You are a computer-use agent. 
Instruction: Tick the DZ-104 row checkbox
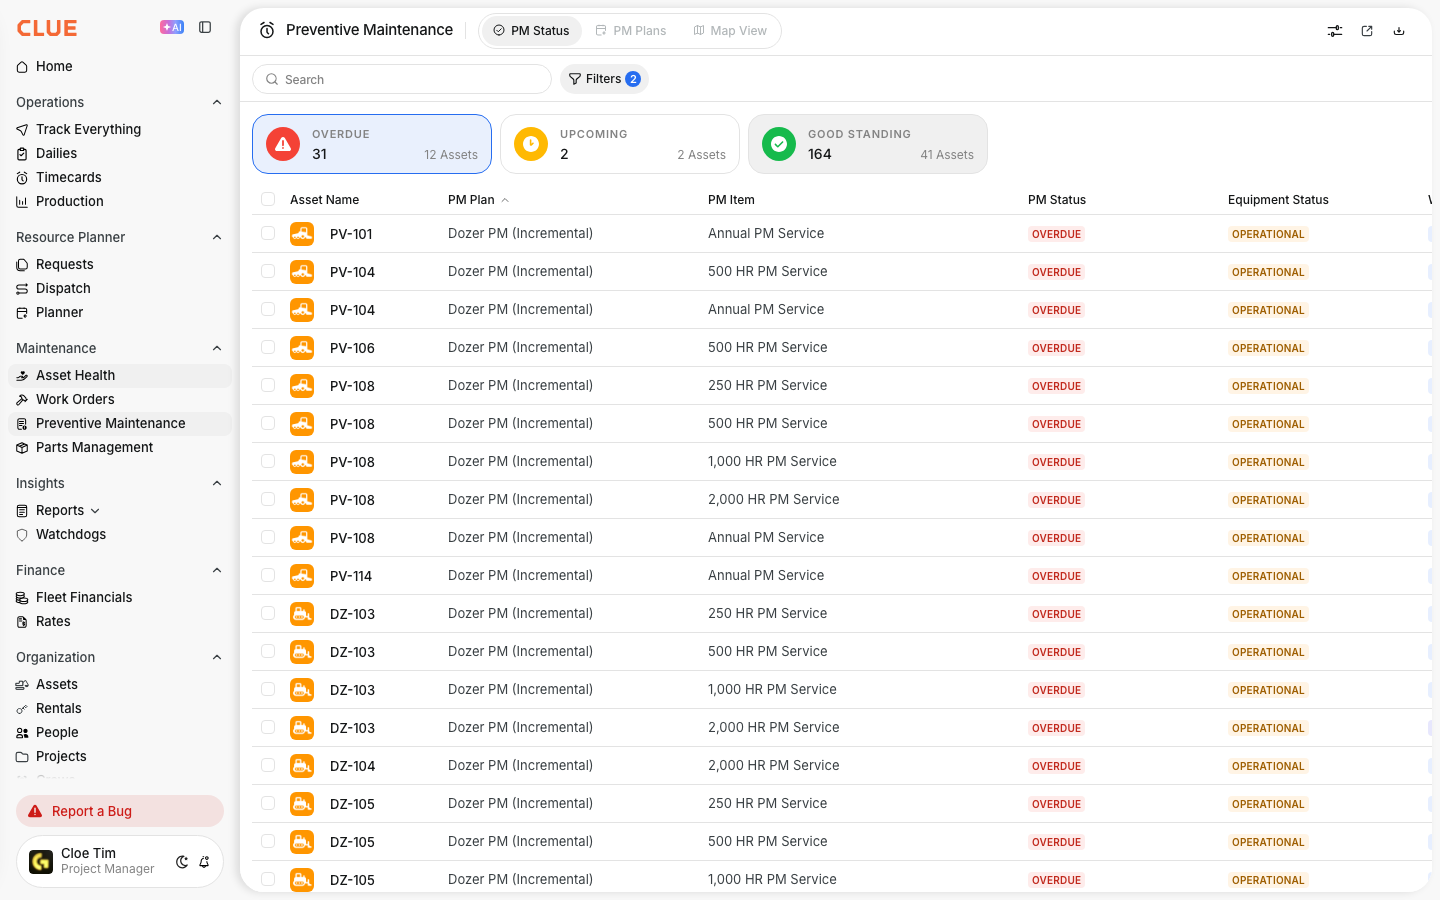click(268, 765)
